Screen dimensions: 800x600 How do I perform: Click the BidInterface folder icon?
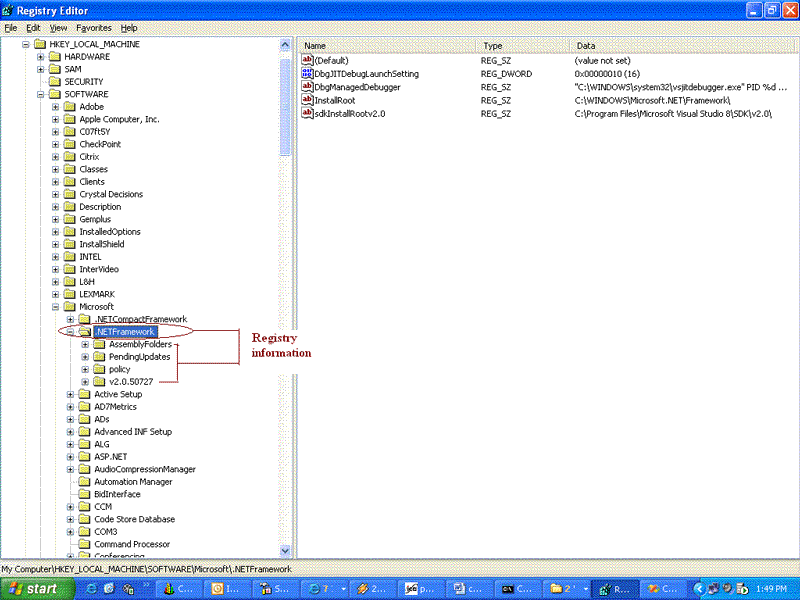84,494
